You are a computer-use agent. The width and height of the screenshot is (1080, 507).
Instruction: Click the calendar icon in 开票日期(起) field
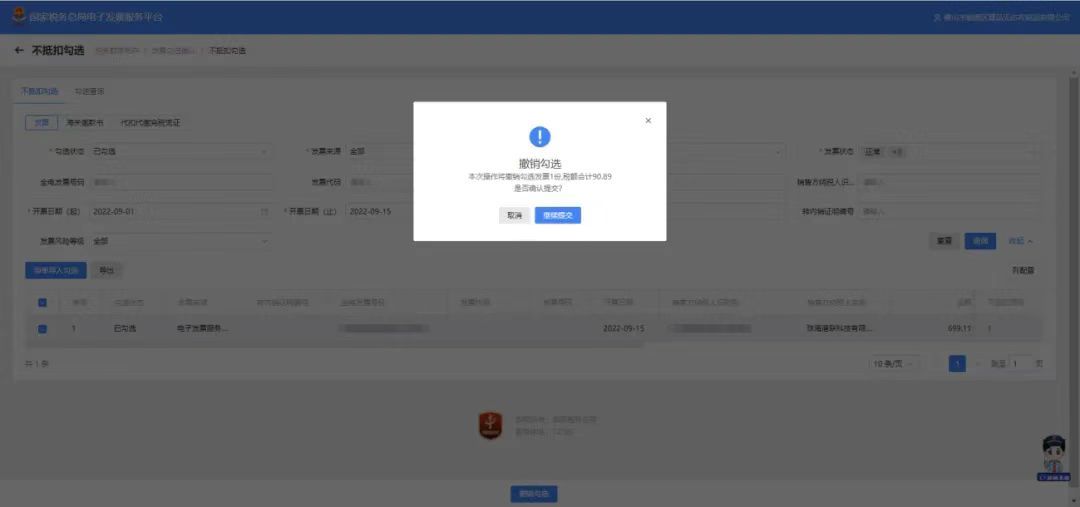click(264, 212)
